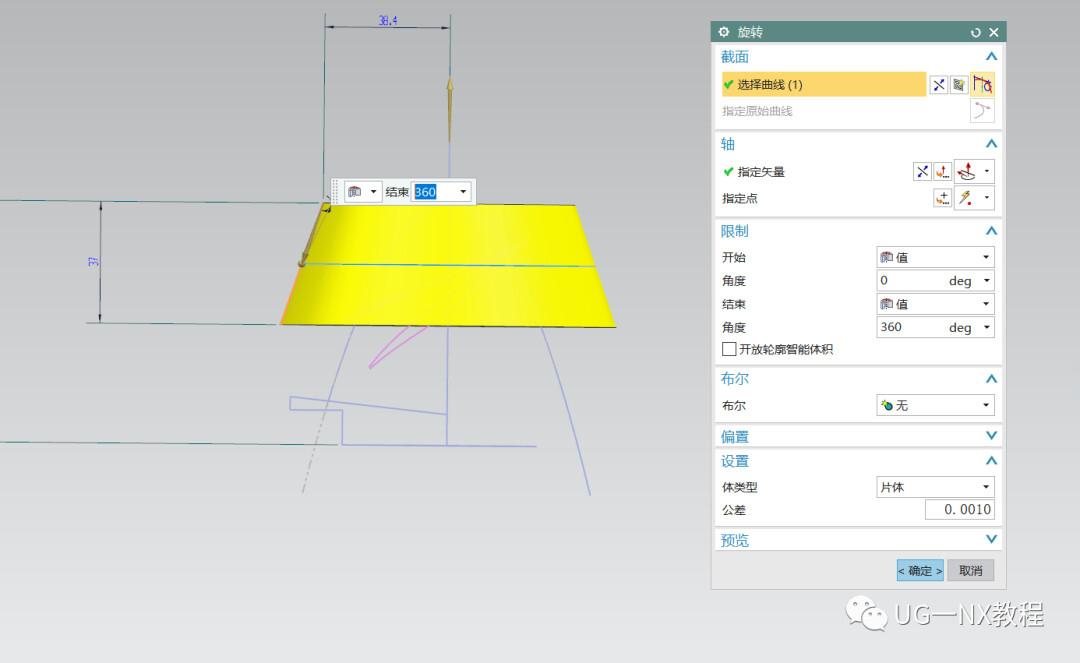Open the sketch section icon beside 选择曲线

pos(959,85)
